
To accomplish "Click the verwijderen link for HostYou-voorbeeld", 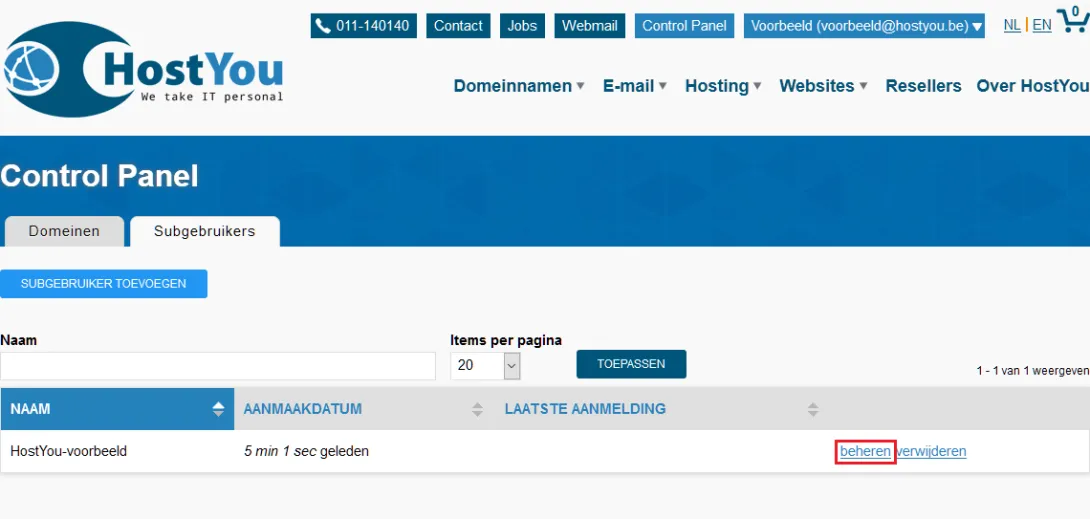I will (932, 451).
